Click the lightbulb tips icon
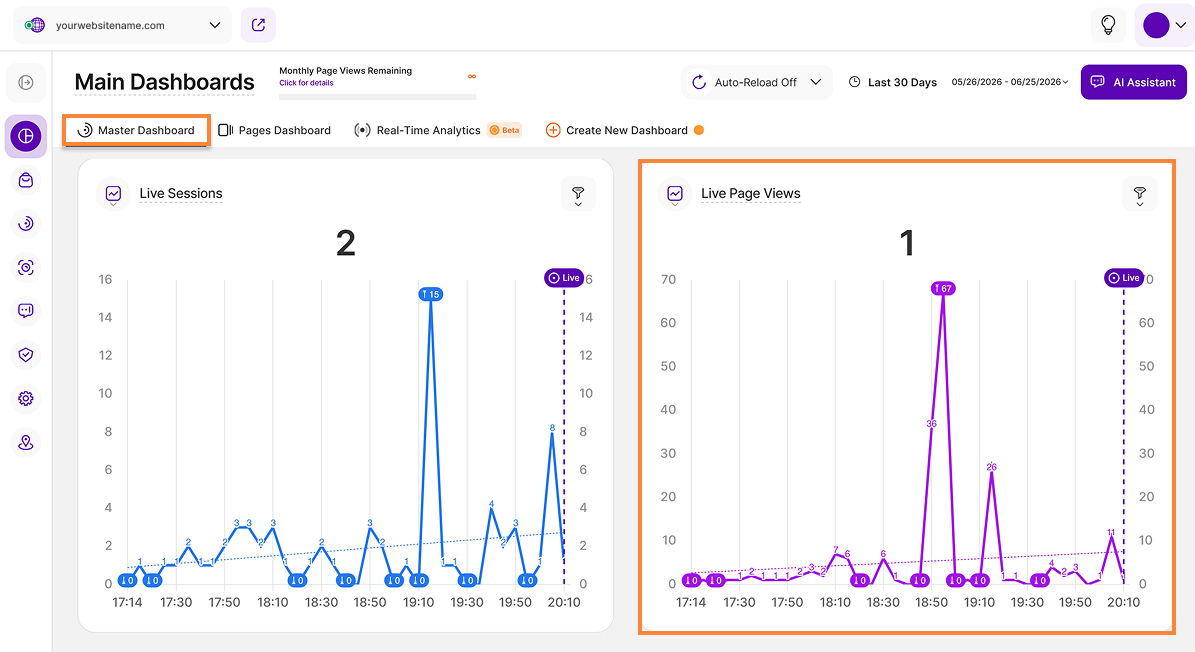Image resolution: width=1195 pixels, height=652 pixels. [1108, 25]
